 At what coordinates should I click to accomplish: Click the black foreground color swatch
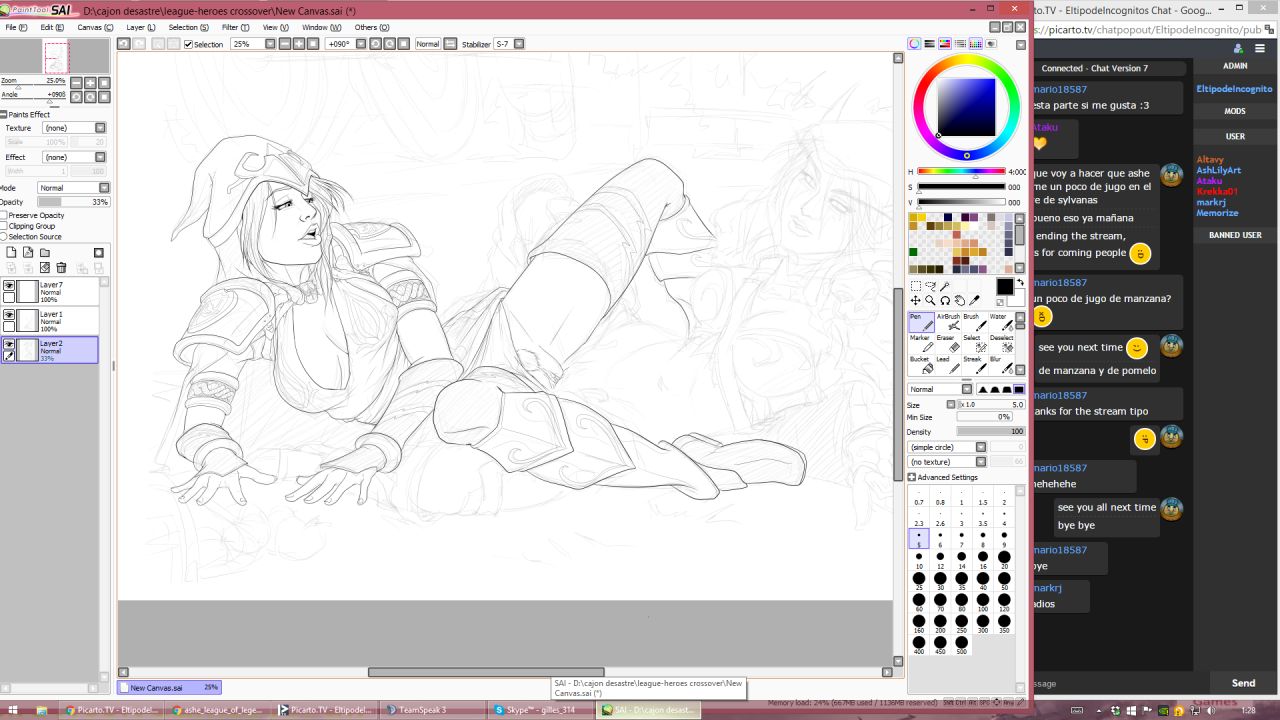click(1004, 287)
